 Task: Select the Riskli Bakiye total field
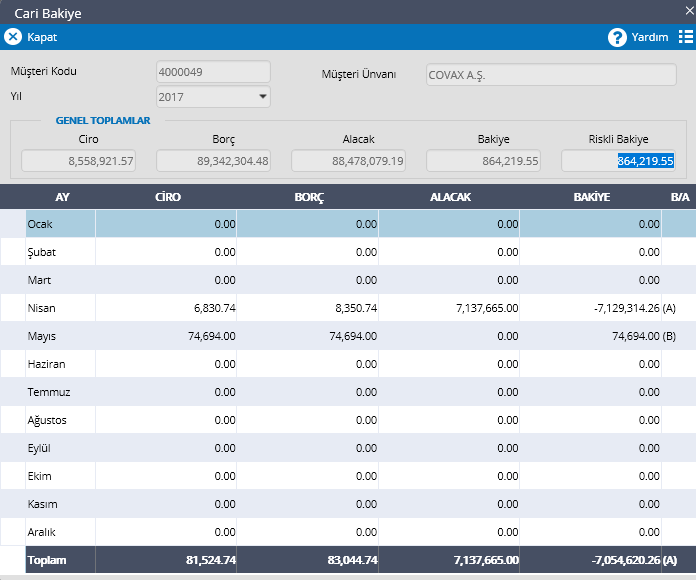[x=618, y=161]
